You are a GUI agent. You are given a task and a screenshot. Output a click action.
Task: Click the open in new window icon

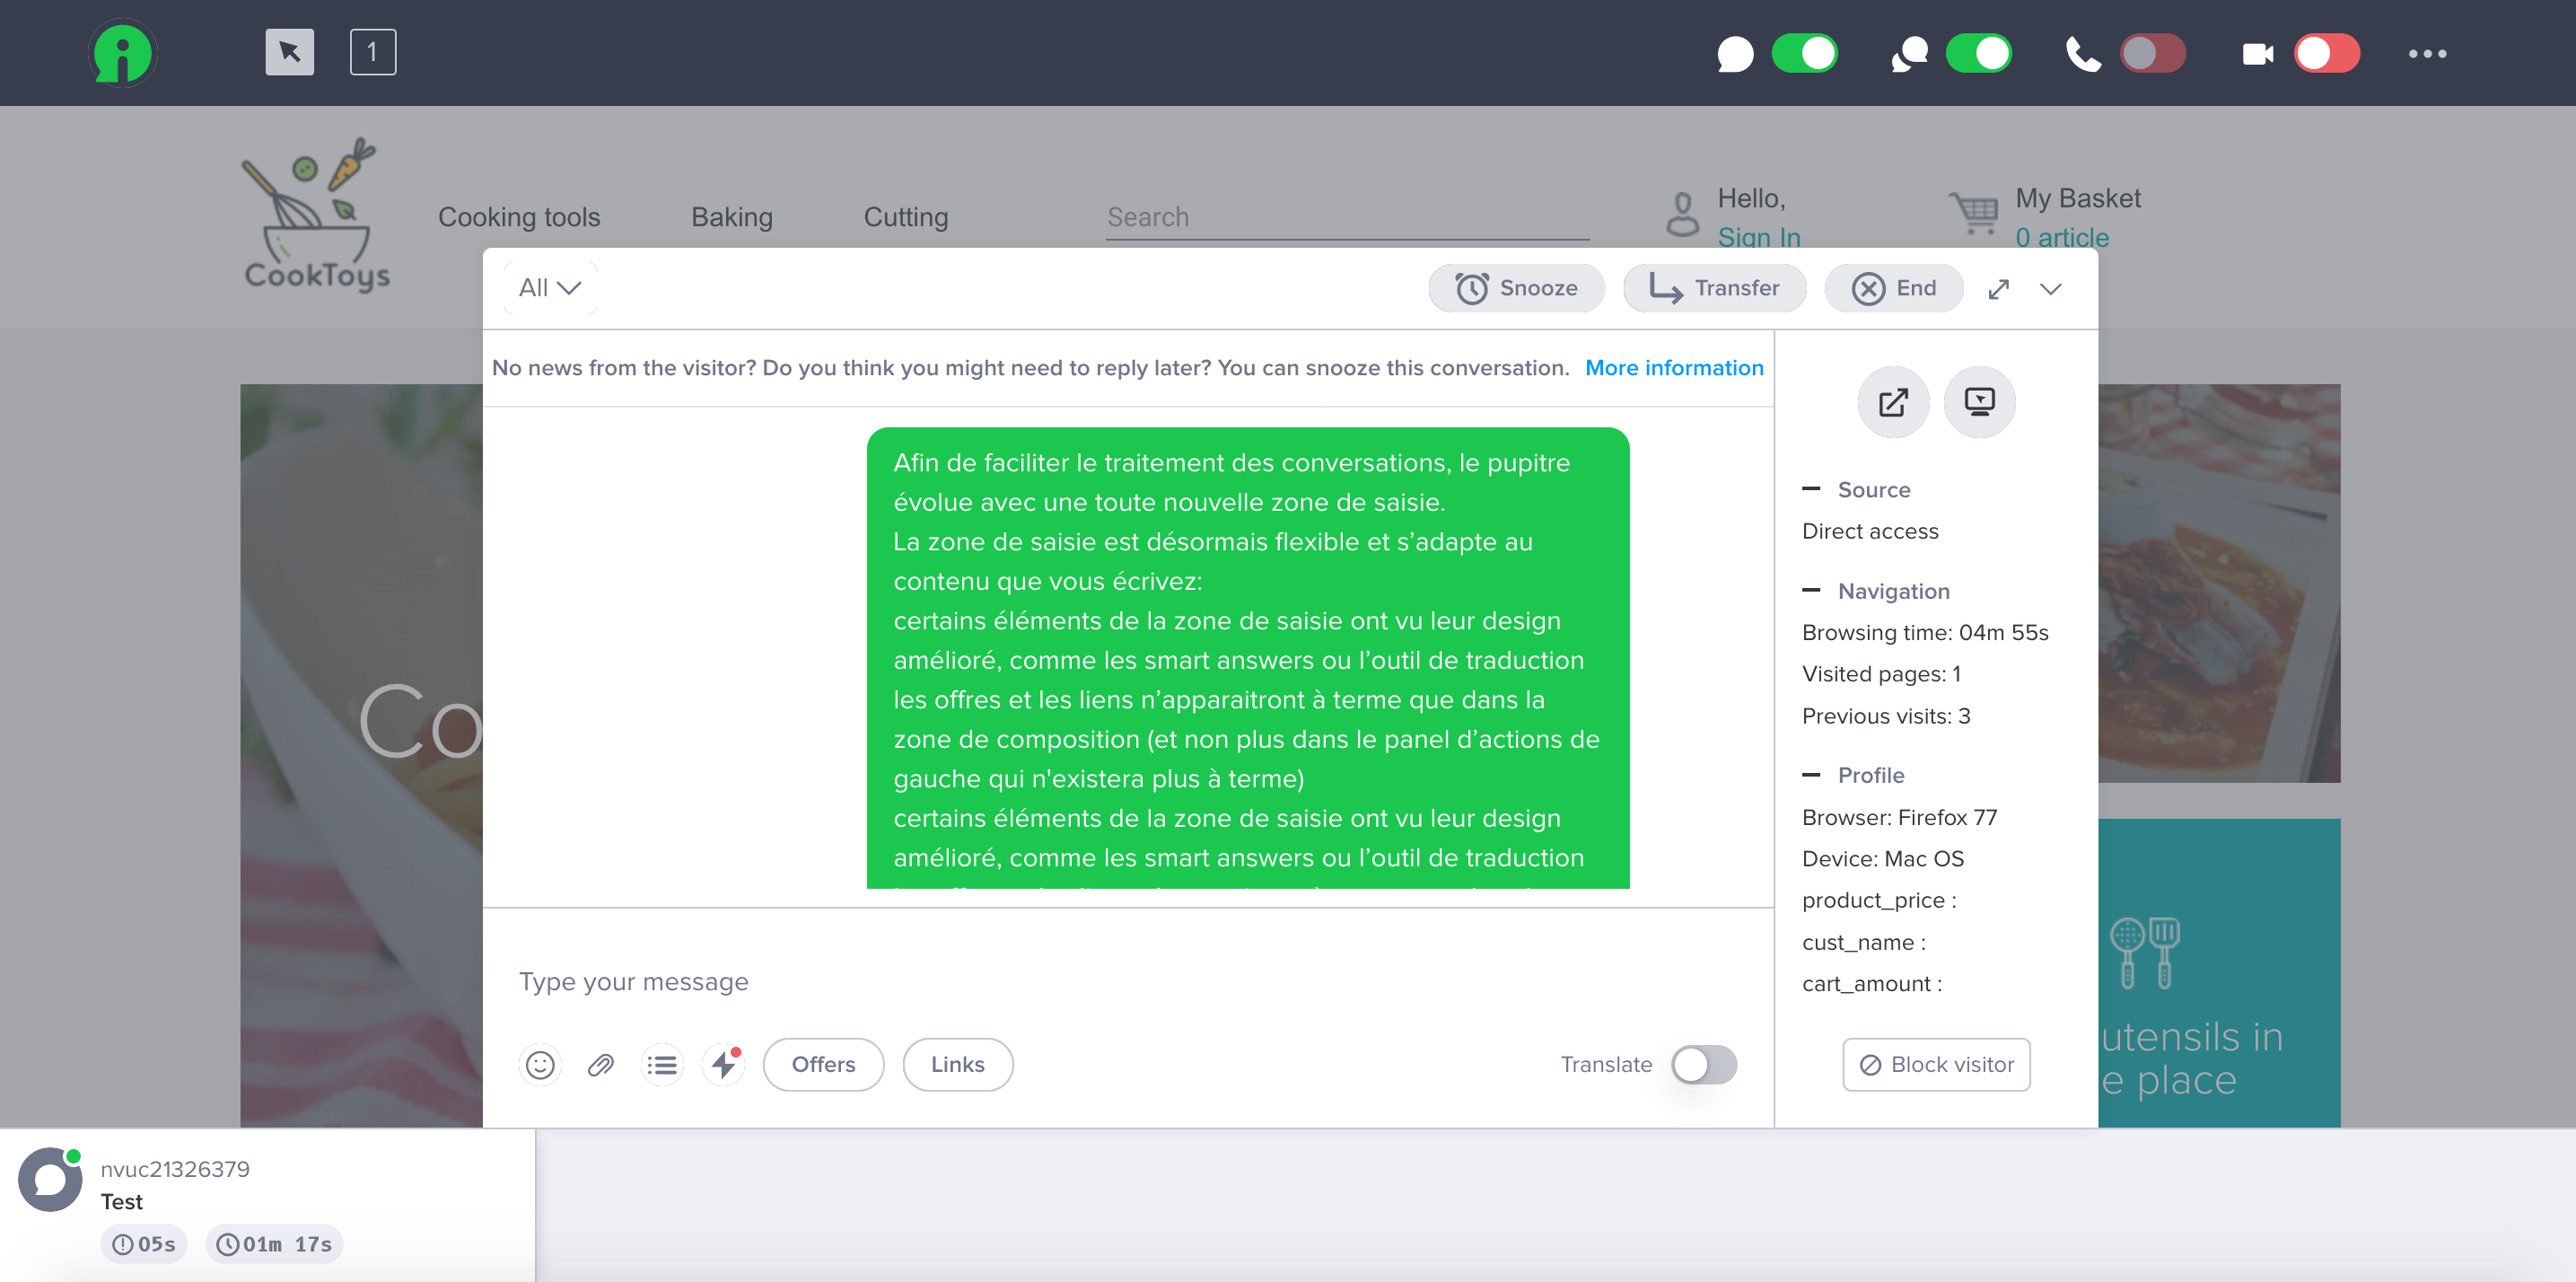click(x=1893, y=402)
